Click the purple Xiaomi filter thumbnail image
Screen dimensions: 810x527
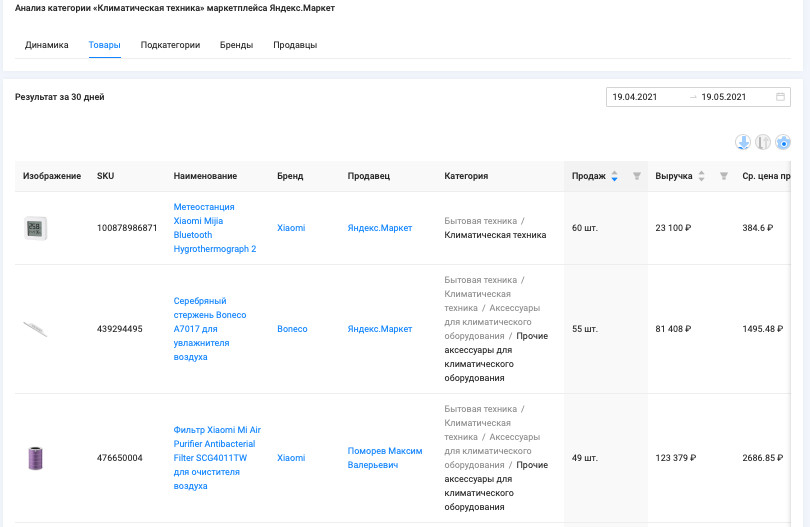pos(35,458)
